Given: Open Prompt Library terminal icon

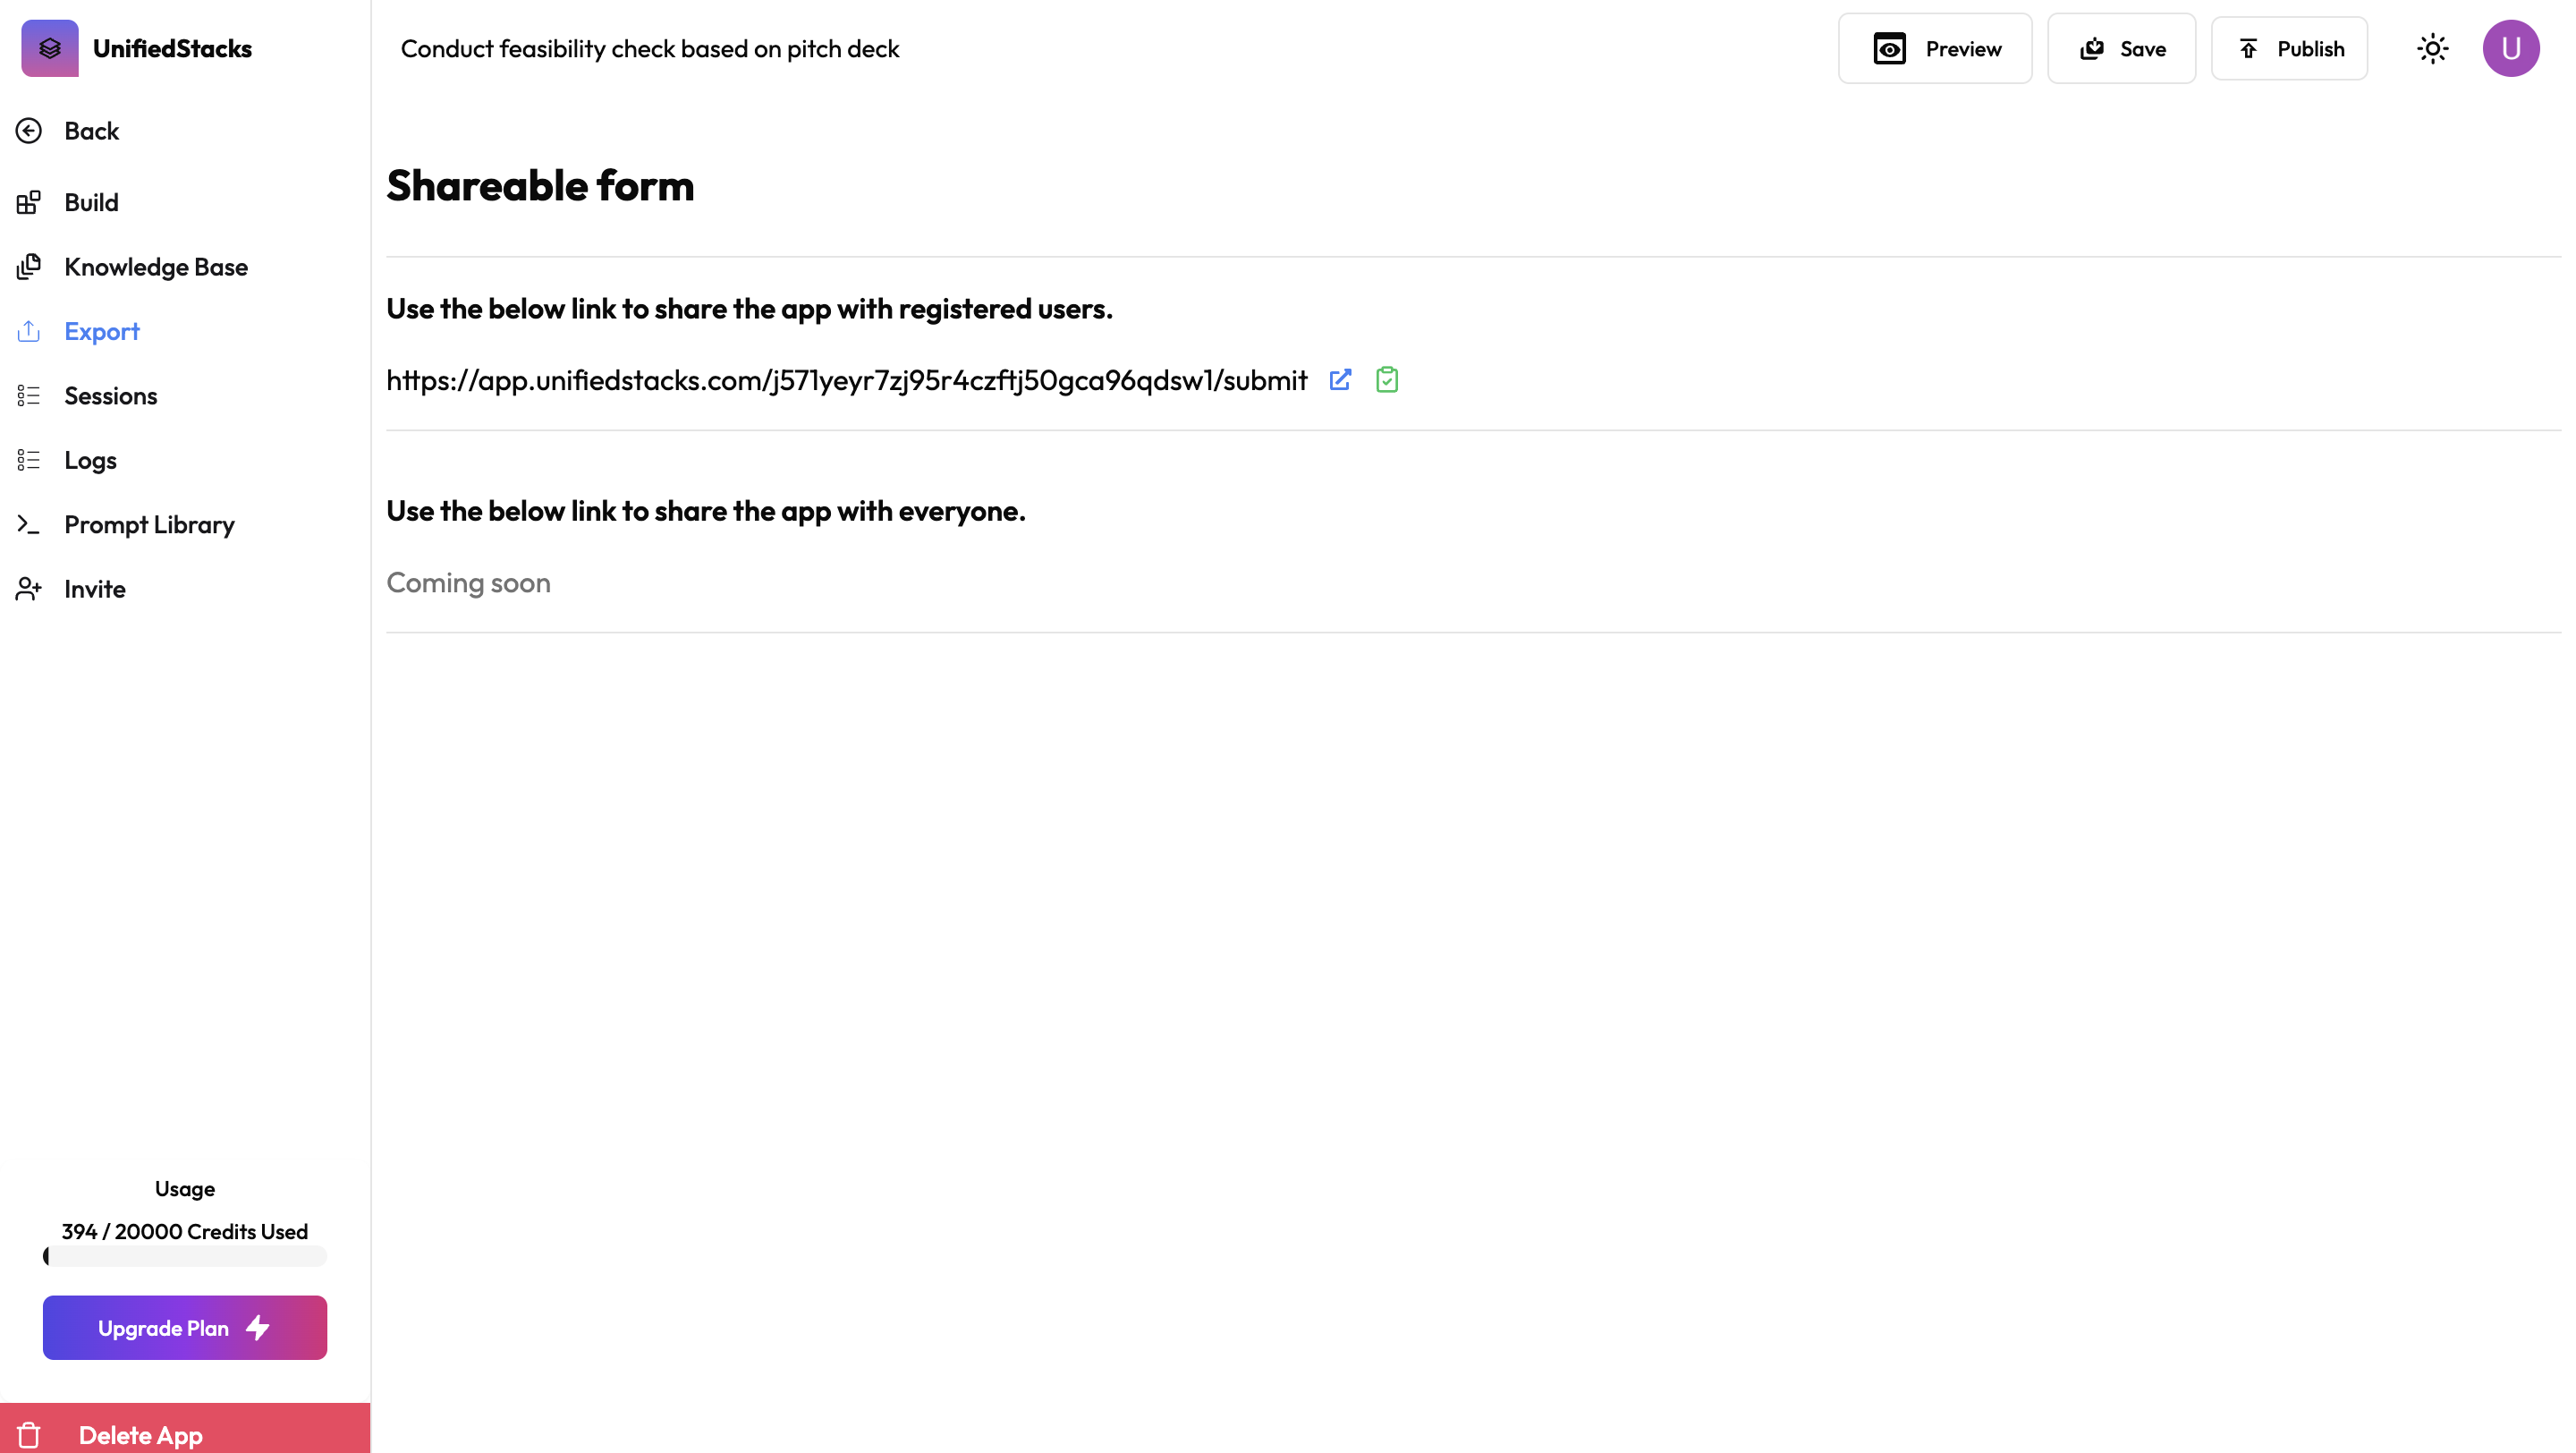Looking at the screenshot, I should coord(29,525).
